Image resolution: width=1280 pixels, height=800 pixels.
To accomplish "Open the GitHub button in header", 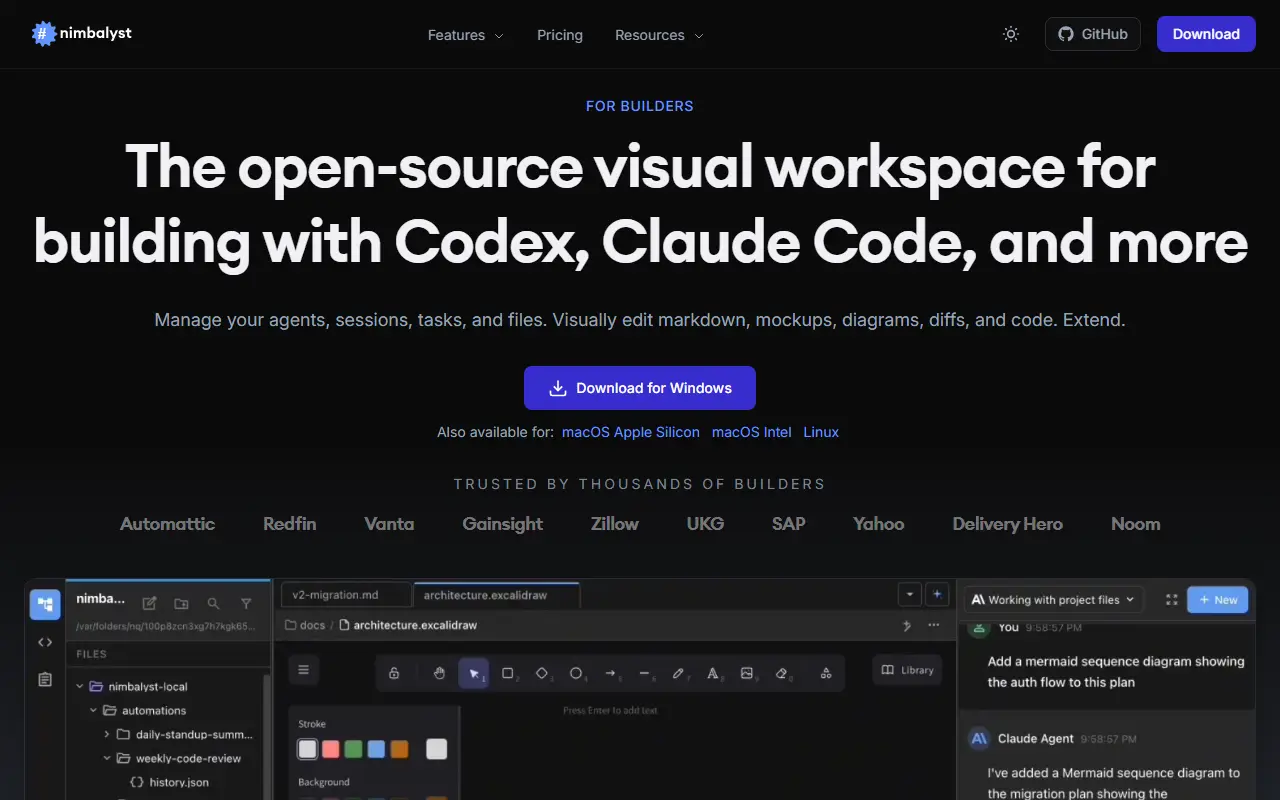I will (x=1093, y=34).
